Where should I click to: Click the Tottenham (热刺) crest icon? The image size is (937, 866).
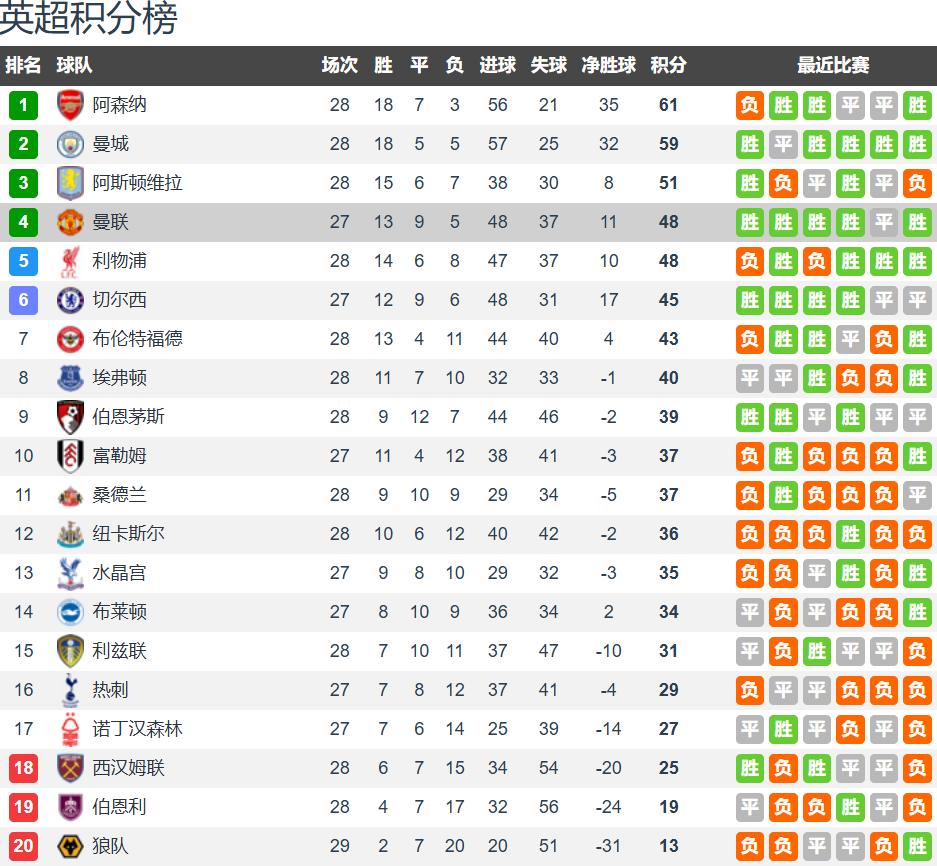coord(70,690)
